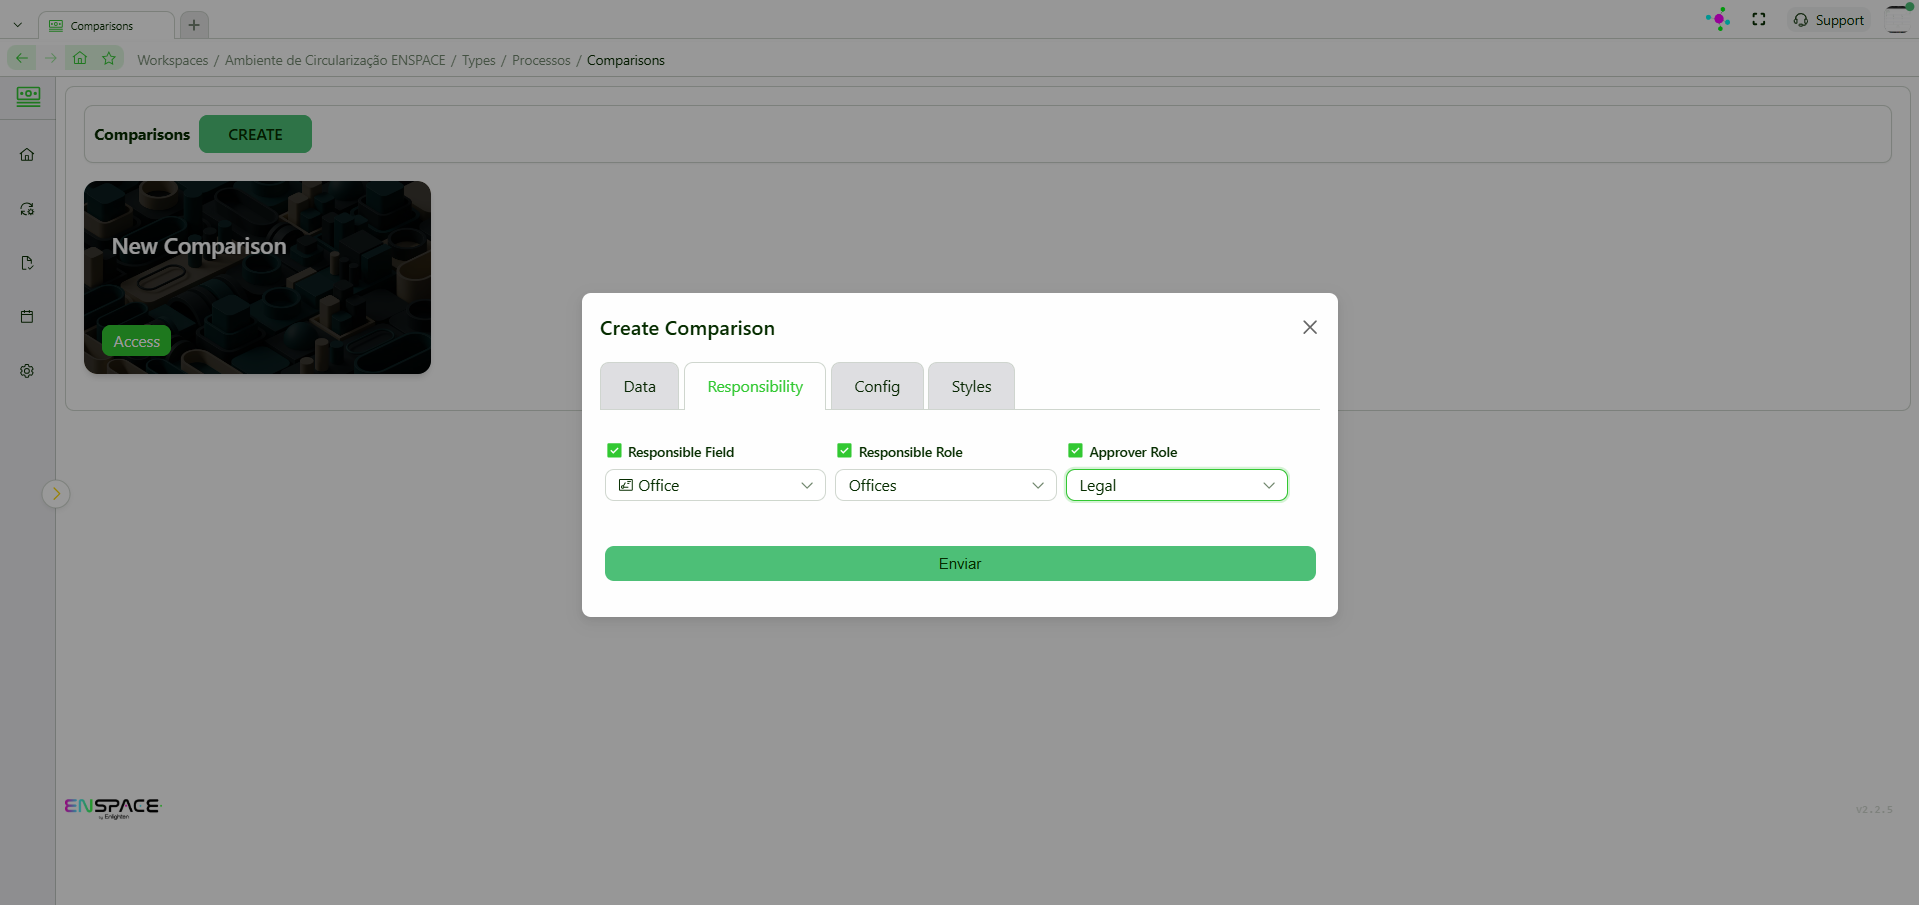Go to Types breadcrumb
The height and width of the screenshot is (905, 1919).
pyautogui.click(x=479, y=60)
